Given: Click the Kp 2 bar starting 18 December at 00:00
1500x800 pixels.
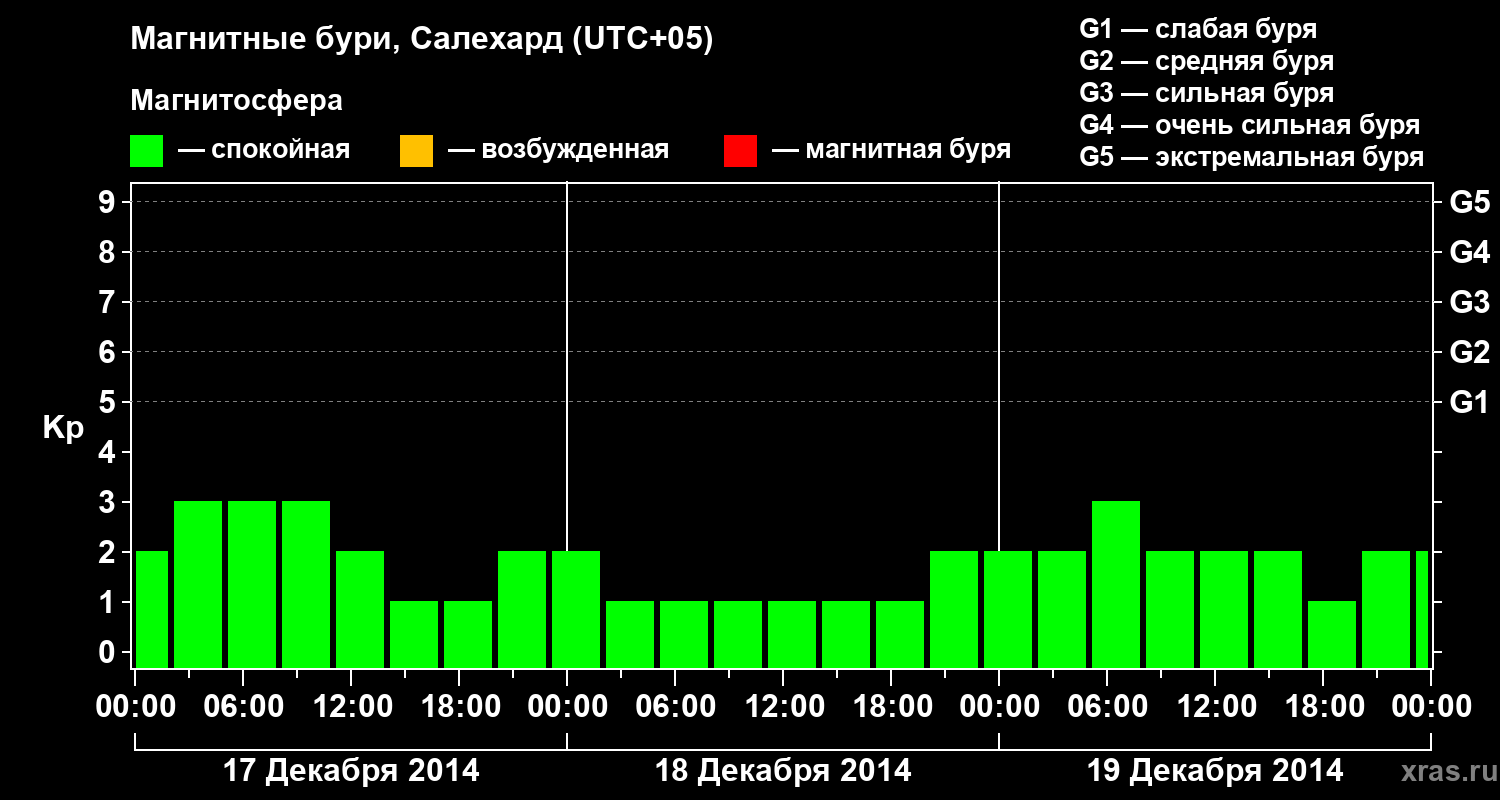Looking at the screenshot, I should [576, 609].
